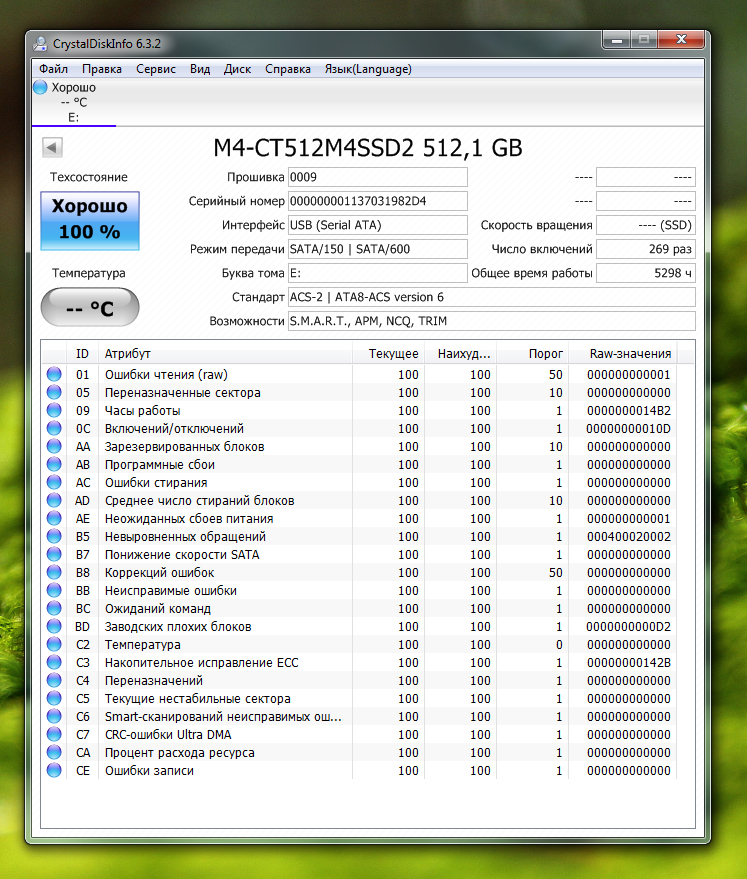The height and width of the screenshot is (879, 747).
Task: Click status circle for row AD Среднее число стираний
Action: coord(54,500)
